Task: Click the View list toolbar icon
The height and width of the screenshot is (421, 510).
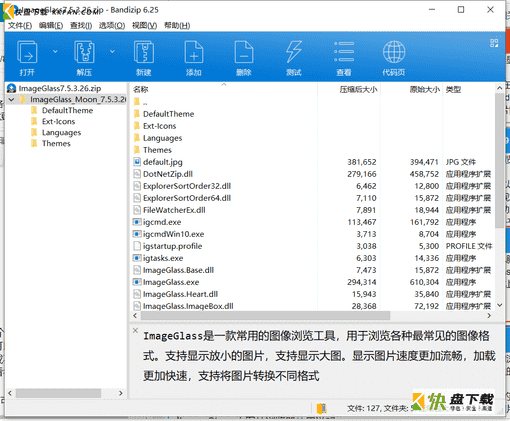Action: 344,52
